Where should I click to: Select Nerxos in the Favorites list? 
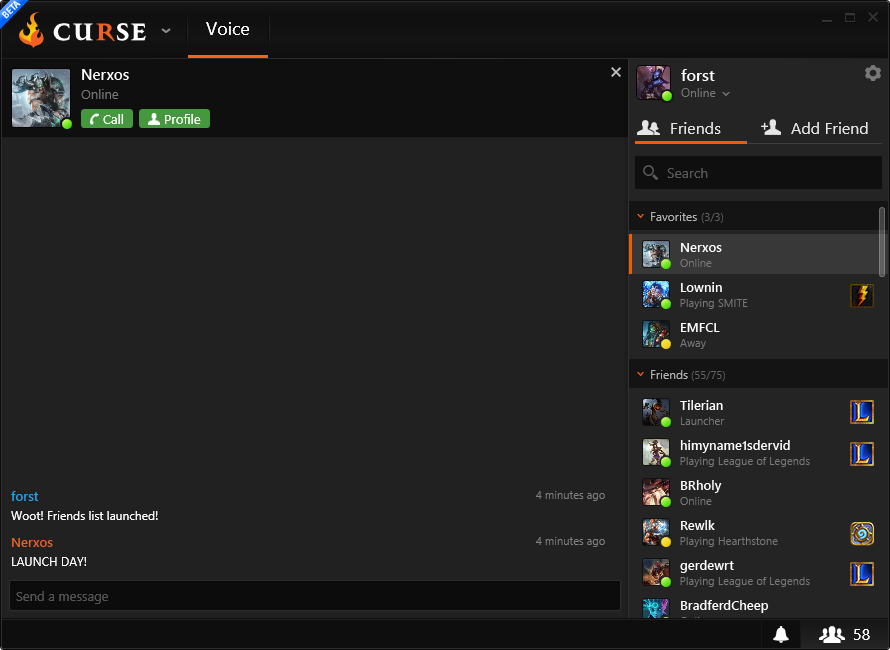755,254
